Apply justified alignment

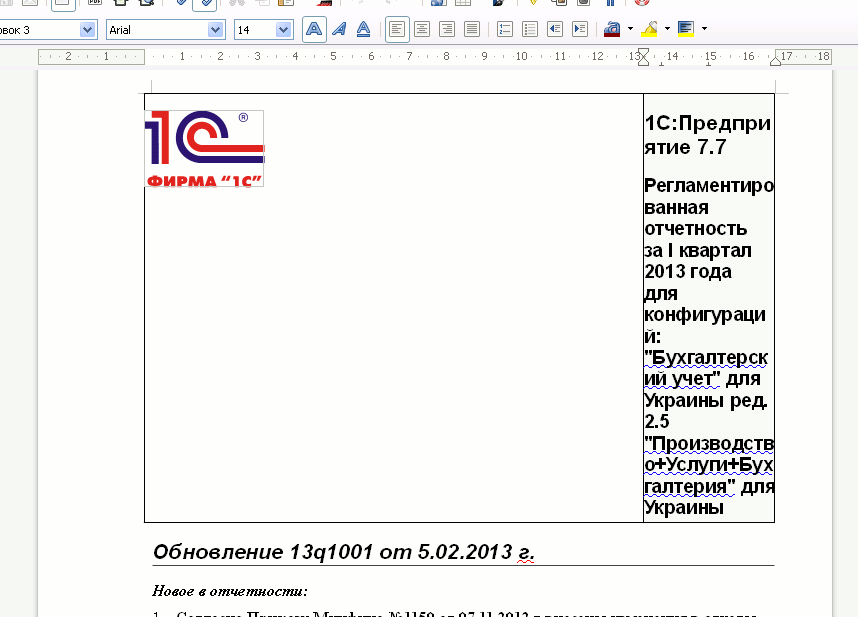pyautogui.click(x=472, y=30)
